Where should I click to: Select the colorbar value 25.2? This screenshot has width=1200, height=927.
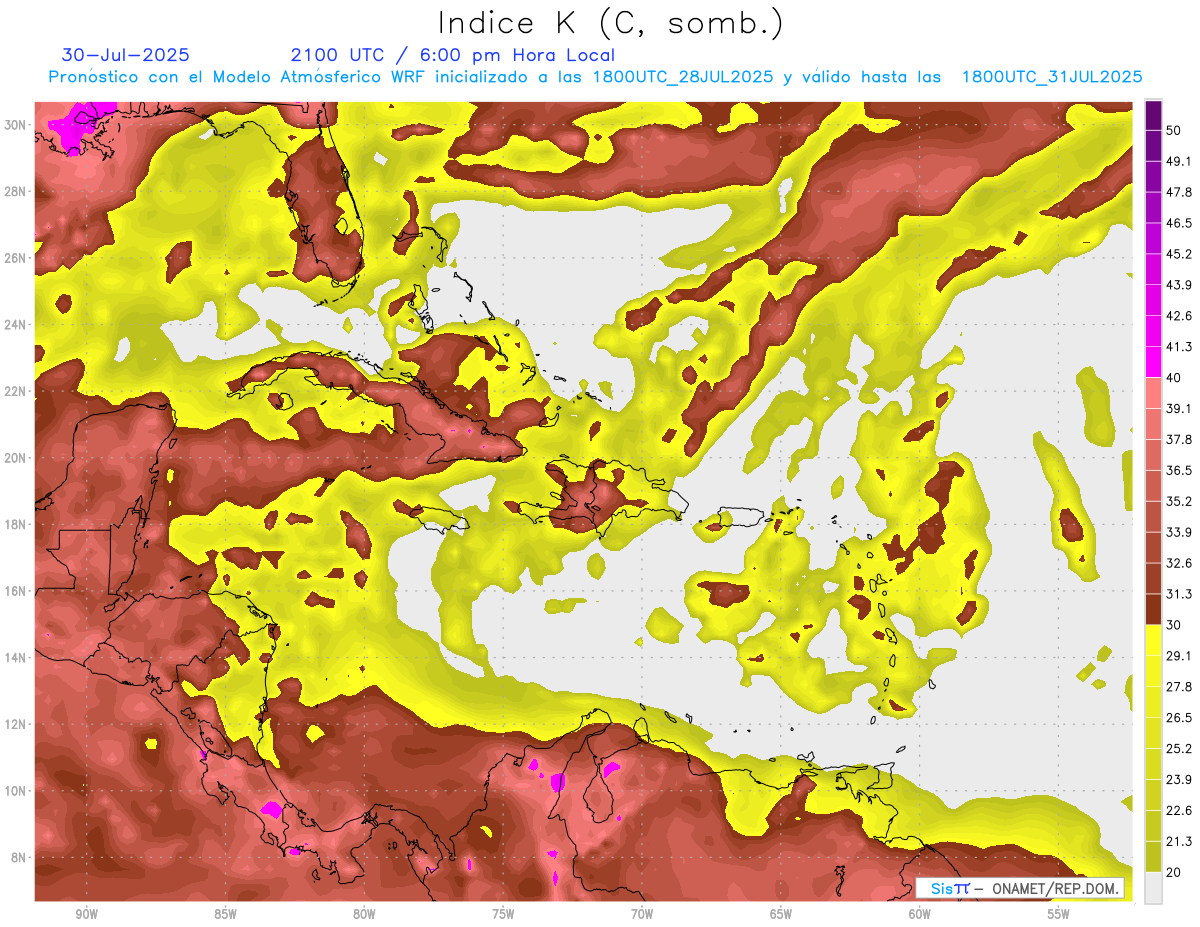tap(1179, 749)
